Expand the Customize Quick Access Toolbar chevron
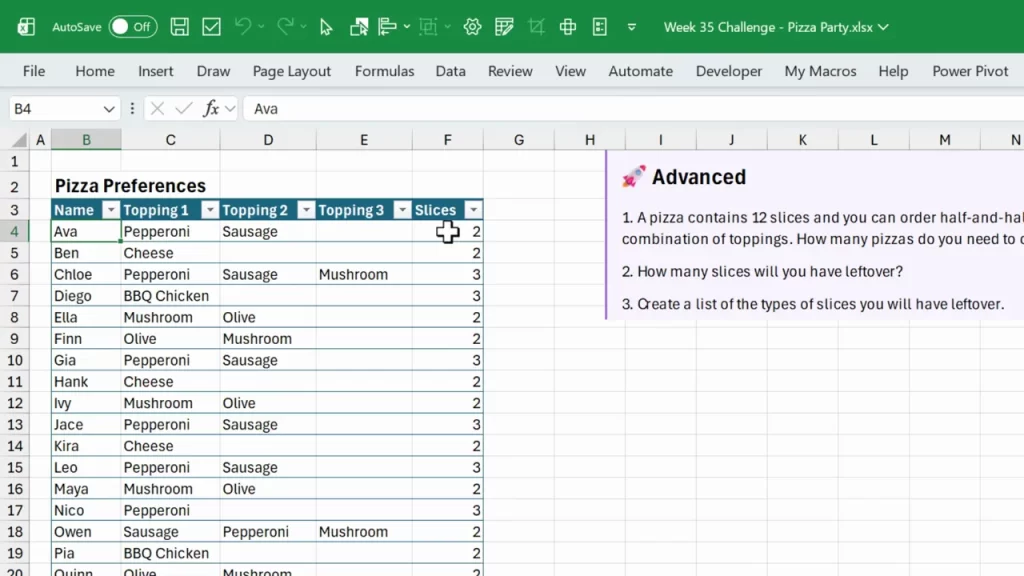 click(630, 27)
